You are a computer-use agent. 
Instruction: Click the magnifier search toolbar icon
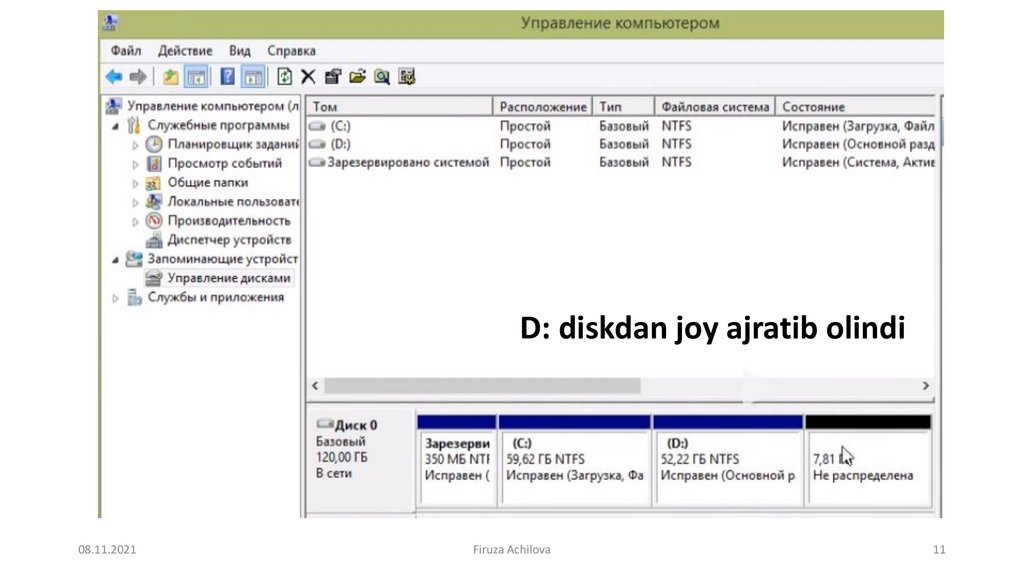[382, 77]
